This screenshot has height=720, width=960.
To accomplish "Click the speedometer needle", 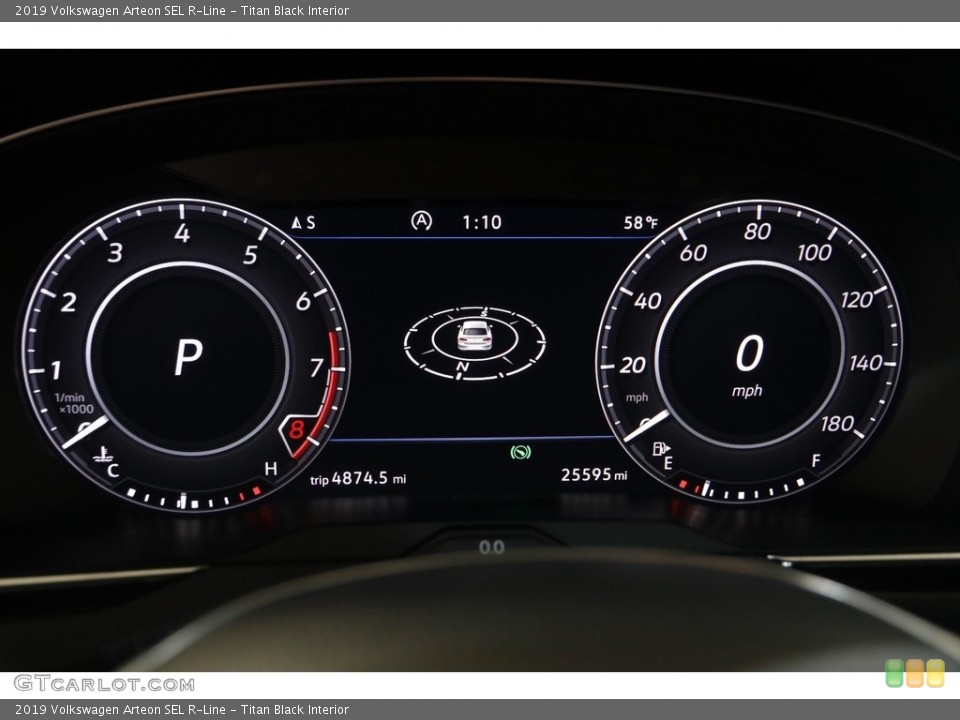I will click(647, 426).
